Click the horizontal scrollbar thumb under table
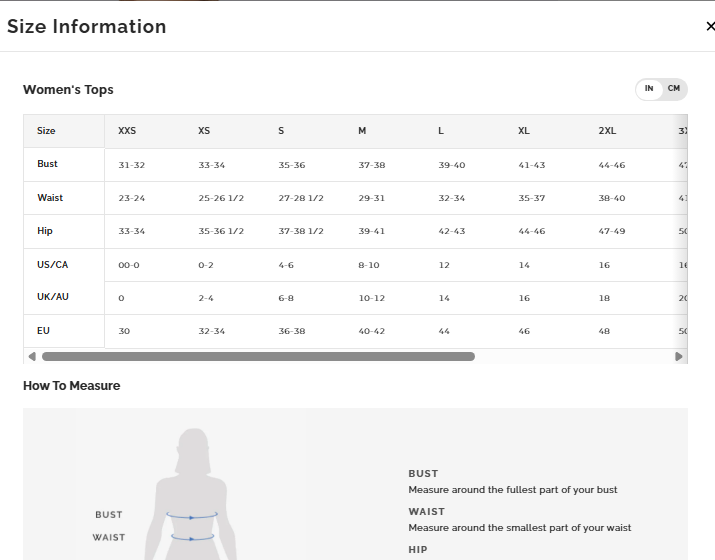Screen dimensions: 715x560 [x=258, y=356]
